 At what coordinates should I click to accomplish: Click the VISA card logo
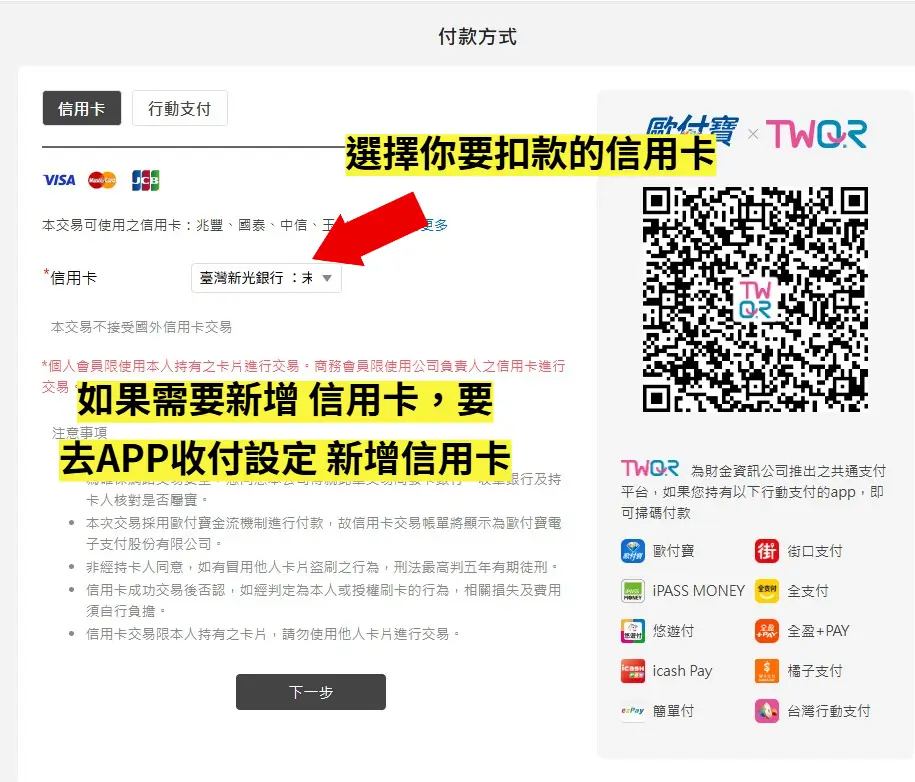pos(59,180)
